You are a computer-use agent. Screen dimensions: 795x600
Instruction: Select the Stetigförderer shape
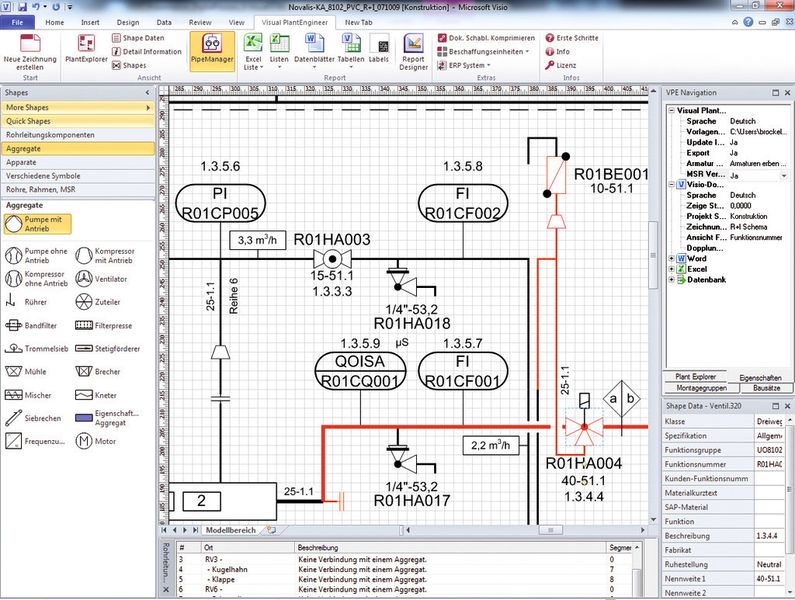click(107, 349)
